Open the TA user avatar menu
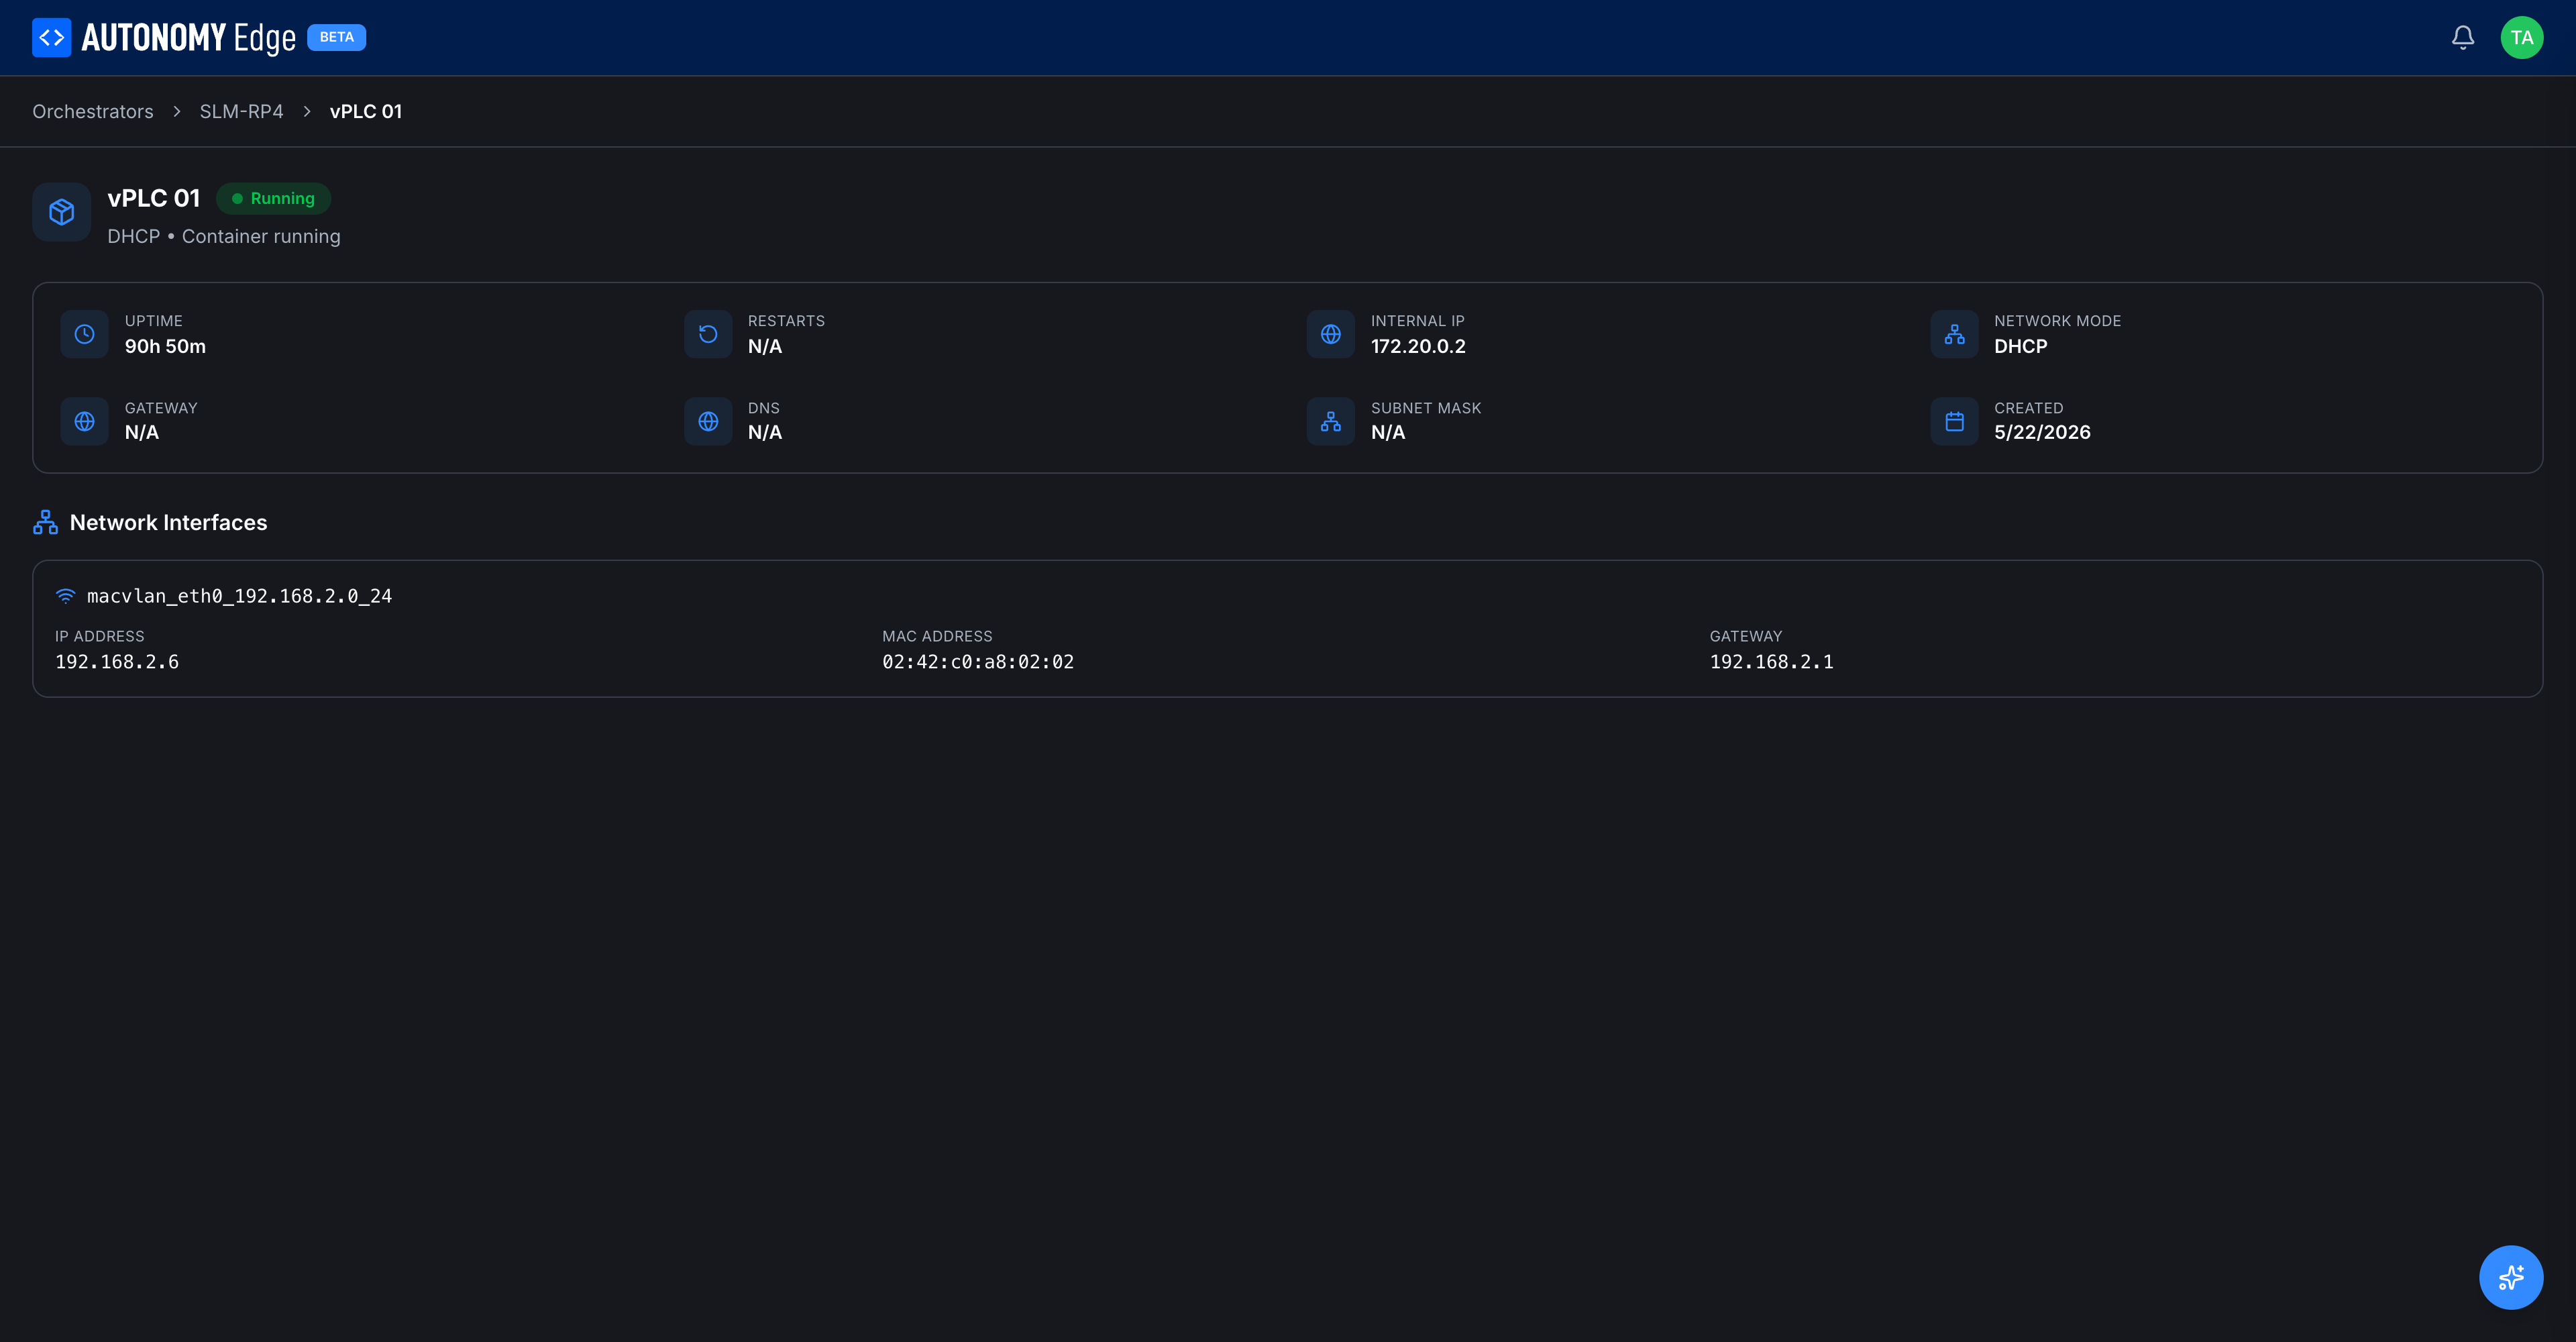The width and height of the screenshot is (2576, 1342). coord(2522,38)
